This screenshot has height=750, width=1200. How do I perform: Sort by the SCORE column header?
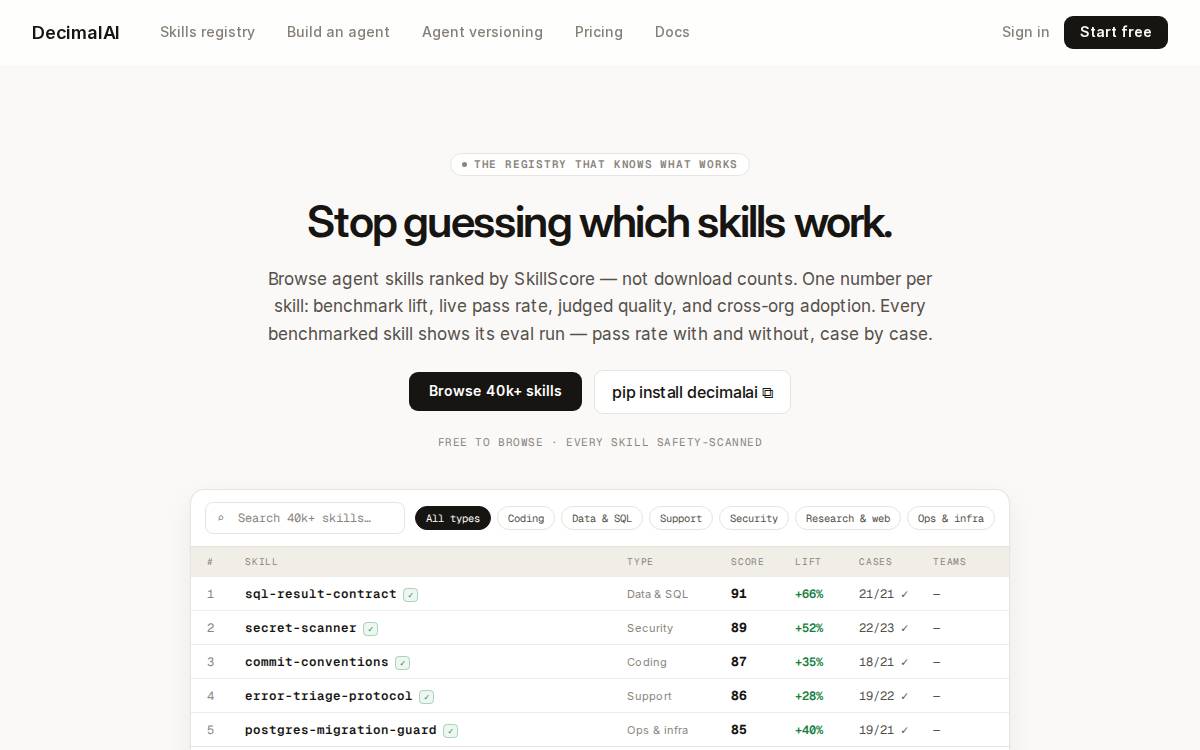click(747, 562)
